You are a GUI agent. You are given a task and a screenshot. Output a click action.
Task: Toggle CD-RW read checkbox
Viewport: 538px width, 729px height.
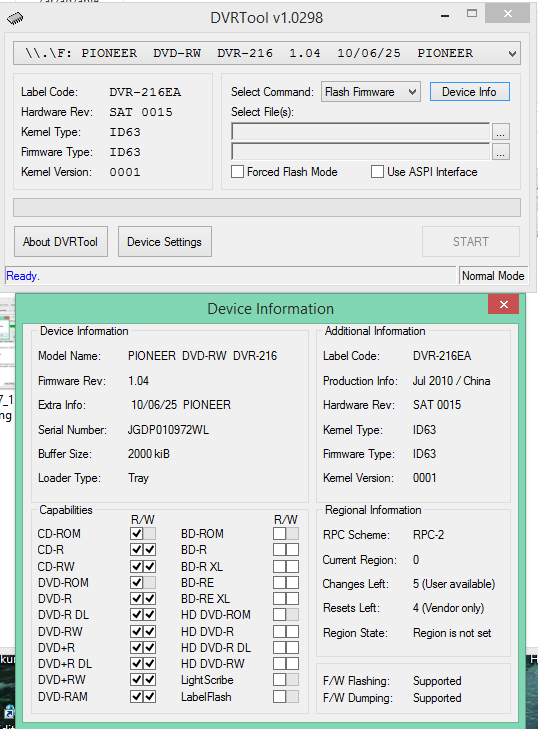[x=137, y=566]
